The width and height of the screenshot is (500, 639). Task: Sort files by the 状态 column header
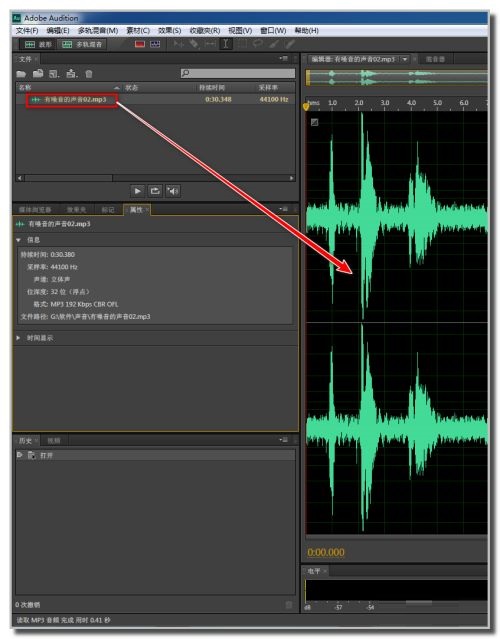click(131, 88)
